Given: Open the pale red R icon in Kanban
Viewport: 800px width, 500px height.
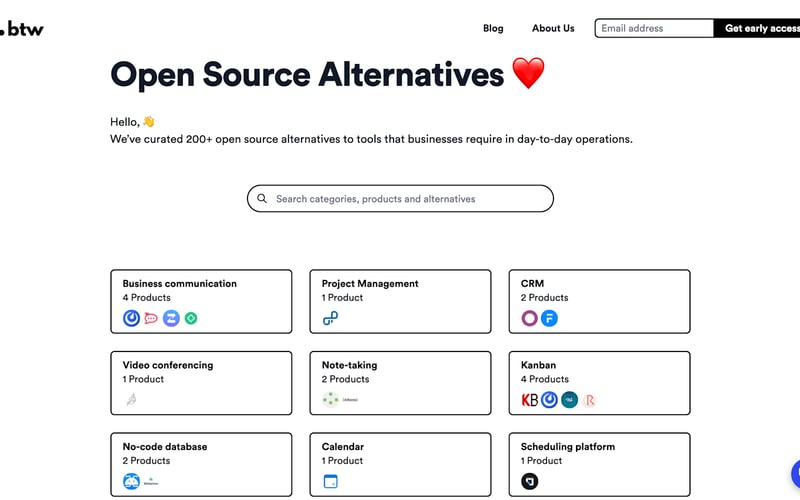Looking at the screenshot, I should coord(589,400).
